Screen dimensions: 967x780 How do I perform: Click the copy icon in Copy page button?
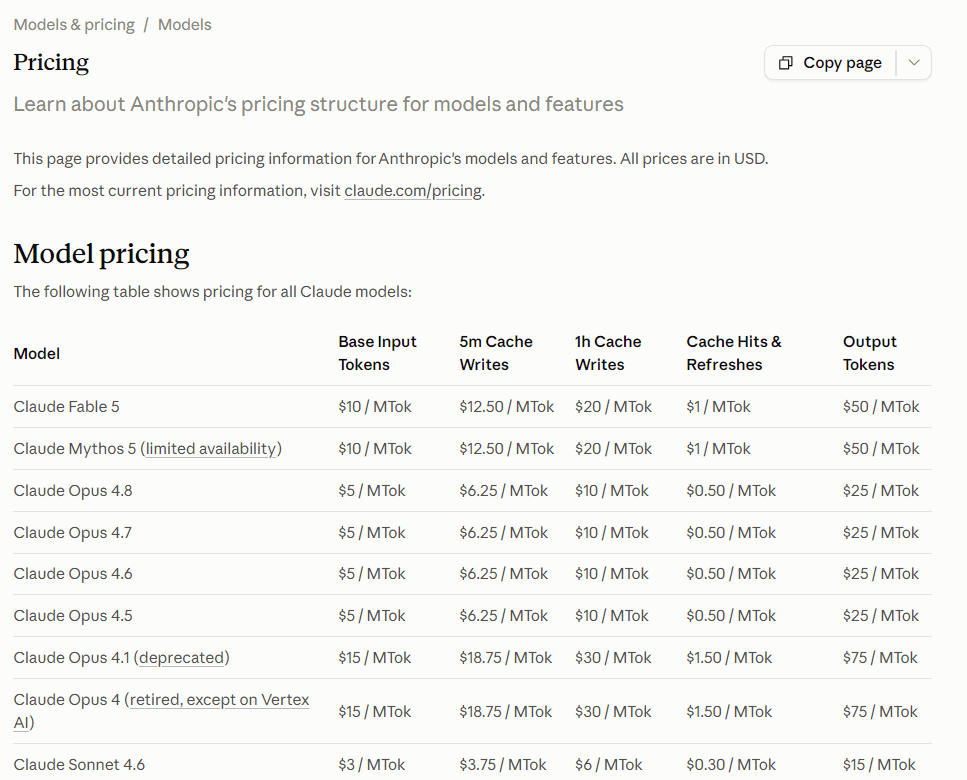(x=785, y=63)
